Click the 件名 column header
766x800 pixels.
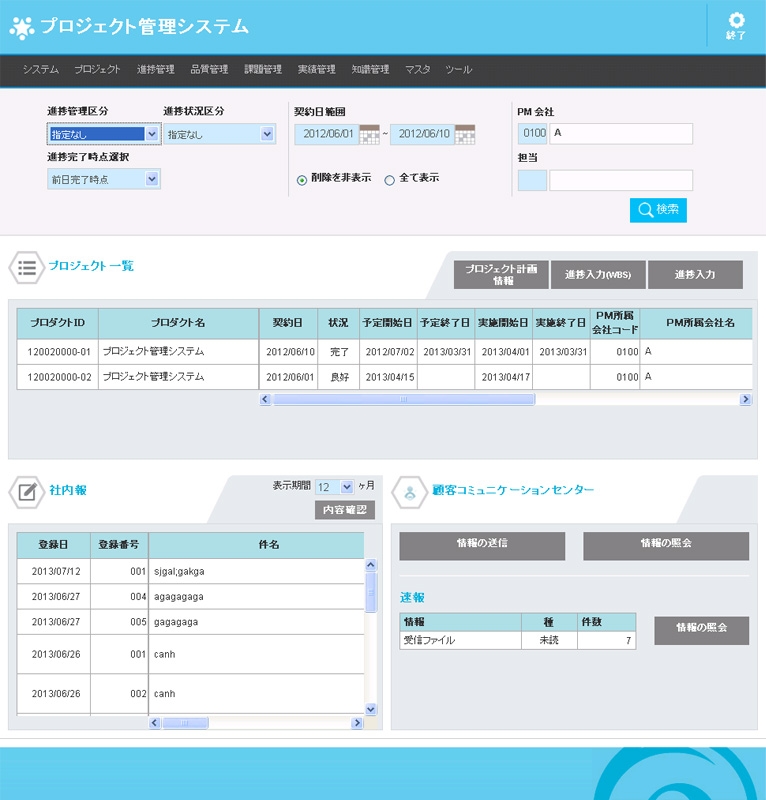[256, 545]
